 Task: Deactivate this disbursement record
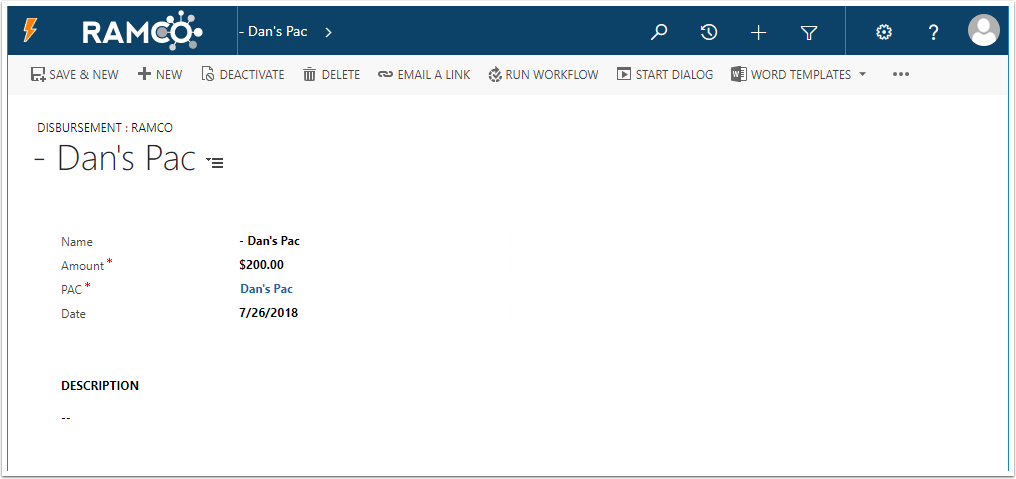tap(243, 75)
